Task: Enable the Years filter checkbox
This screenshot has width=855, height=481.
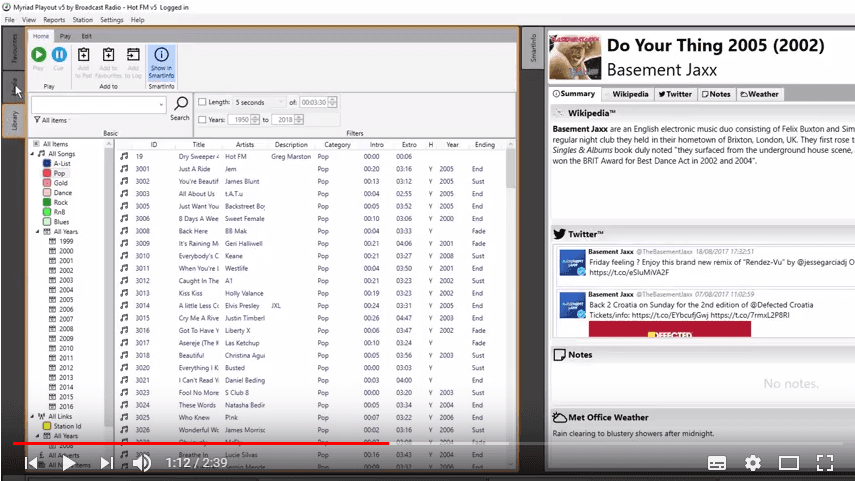Action: point(202,119)
